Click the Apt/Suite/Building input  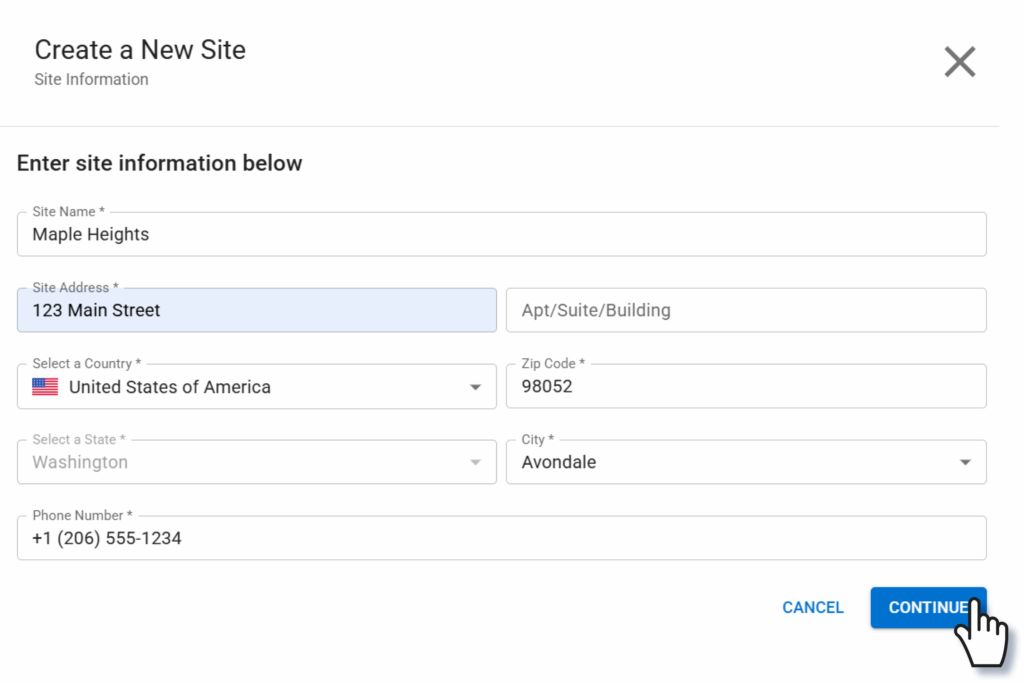745,311
